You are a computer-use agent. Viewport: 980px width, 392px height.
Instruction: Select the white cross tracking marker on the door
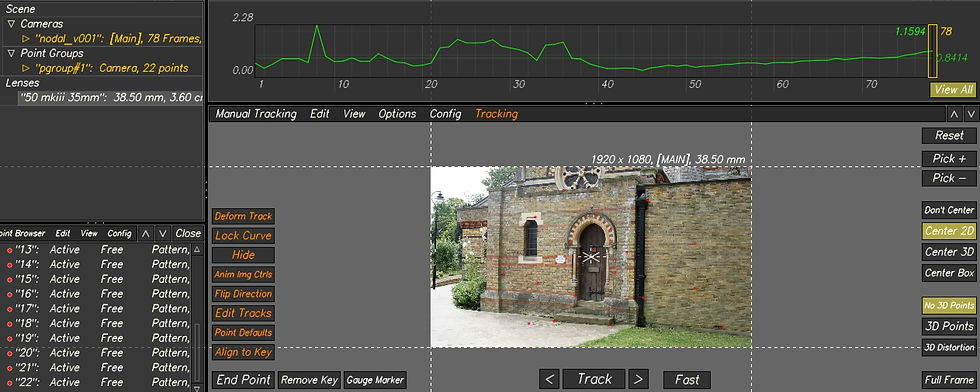point(591,256)
